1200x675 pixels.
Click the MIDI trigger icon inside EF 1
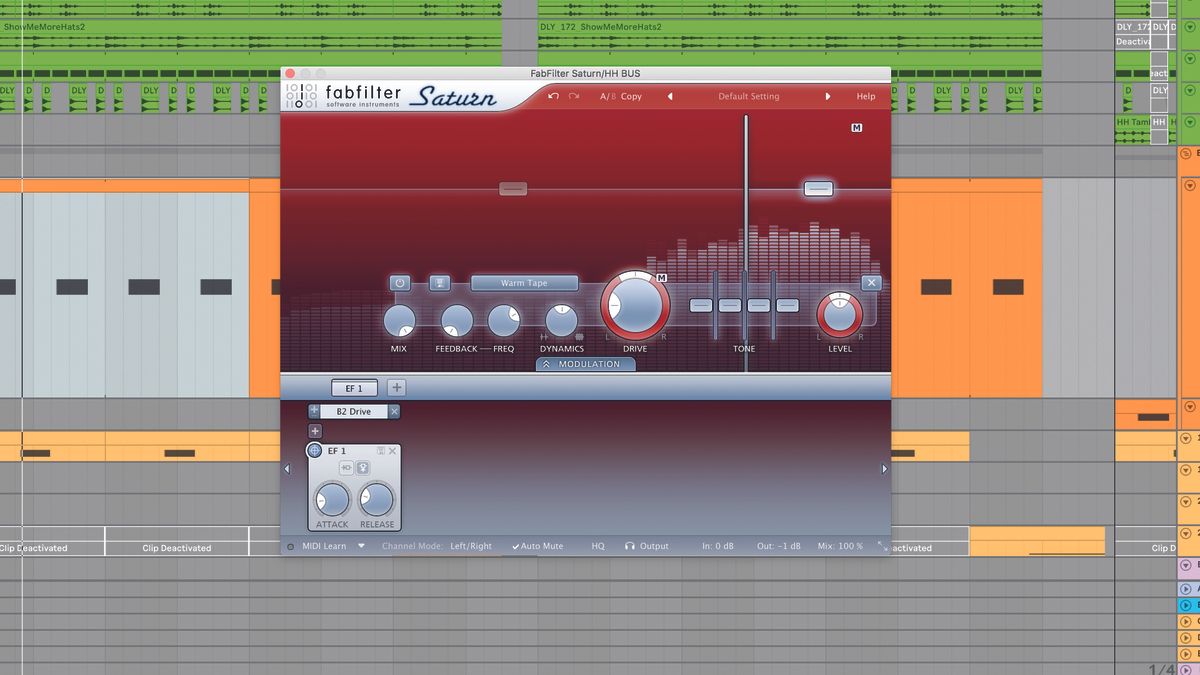[x=363, y=468]
